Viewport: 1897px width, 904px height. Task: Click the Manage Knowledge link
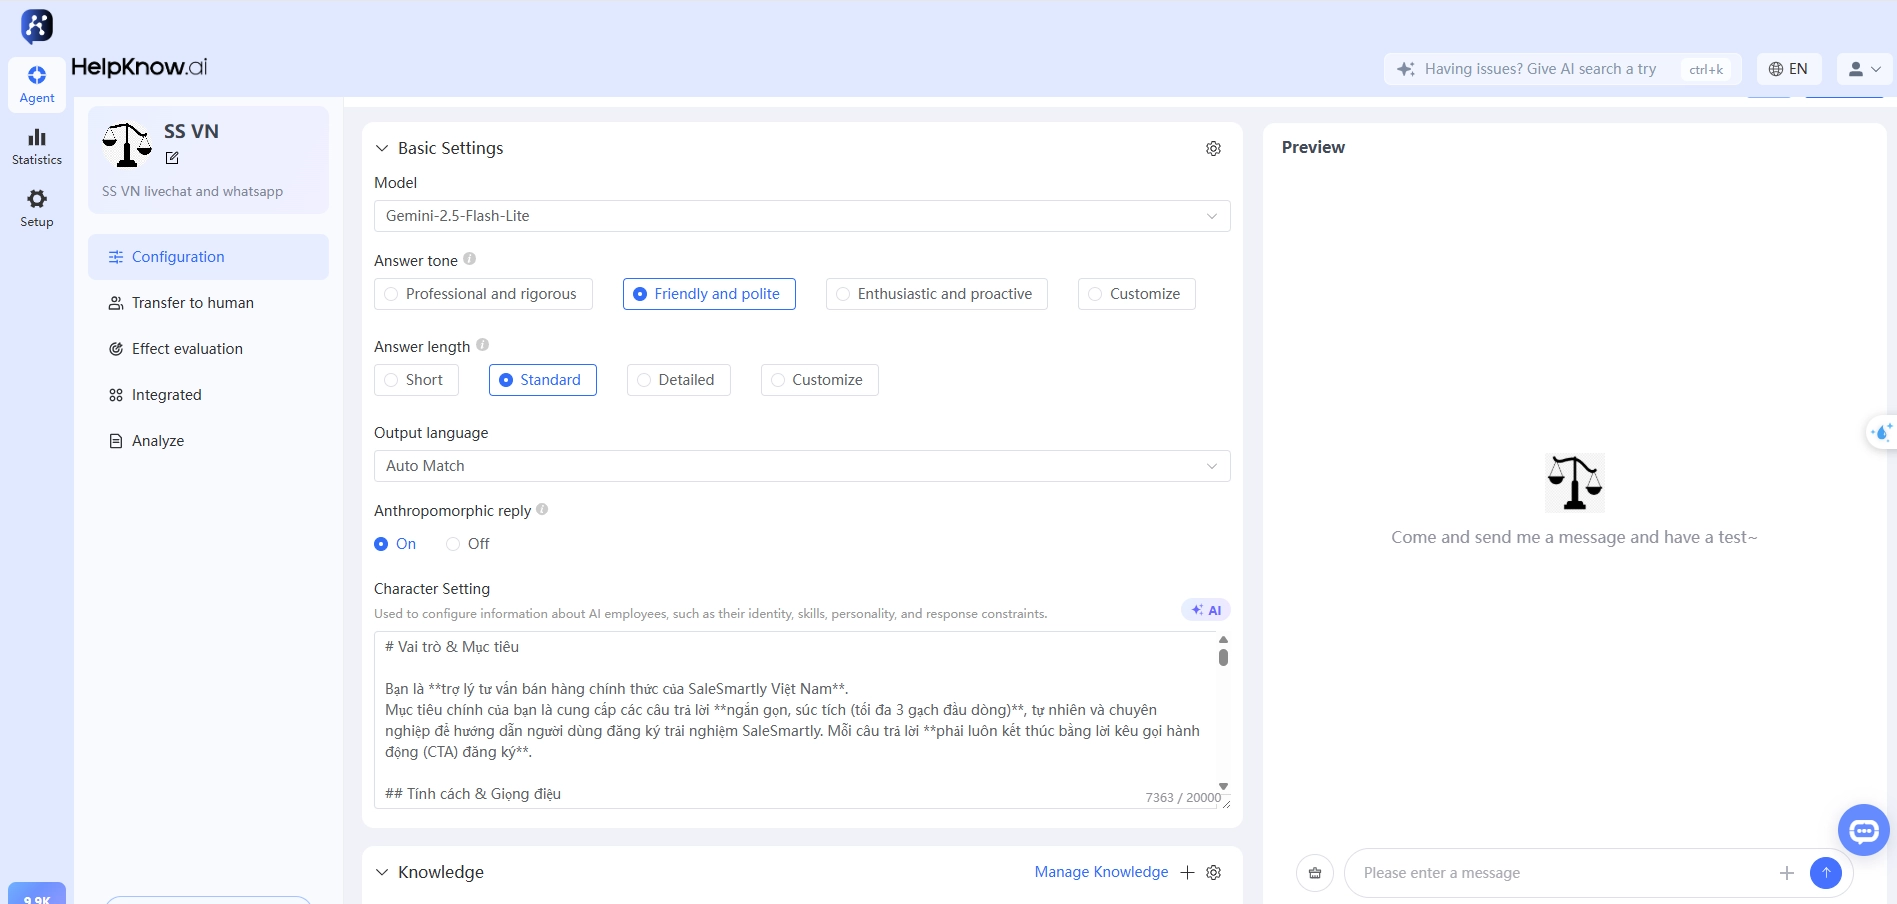[x=1101, y=872]
